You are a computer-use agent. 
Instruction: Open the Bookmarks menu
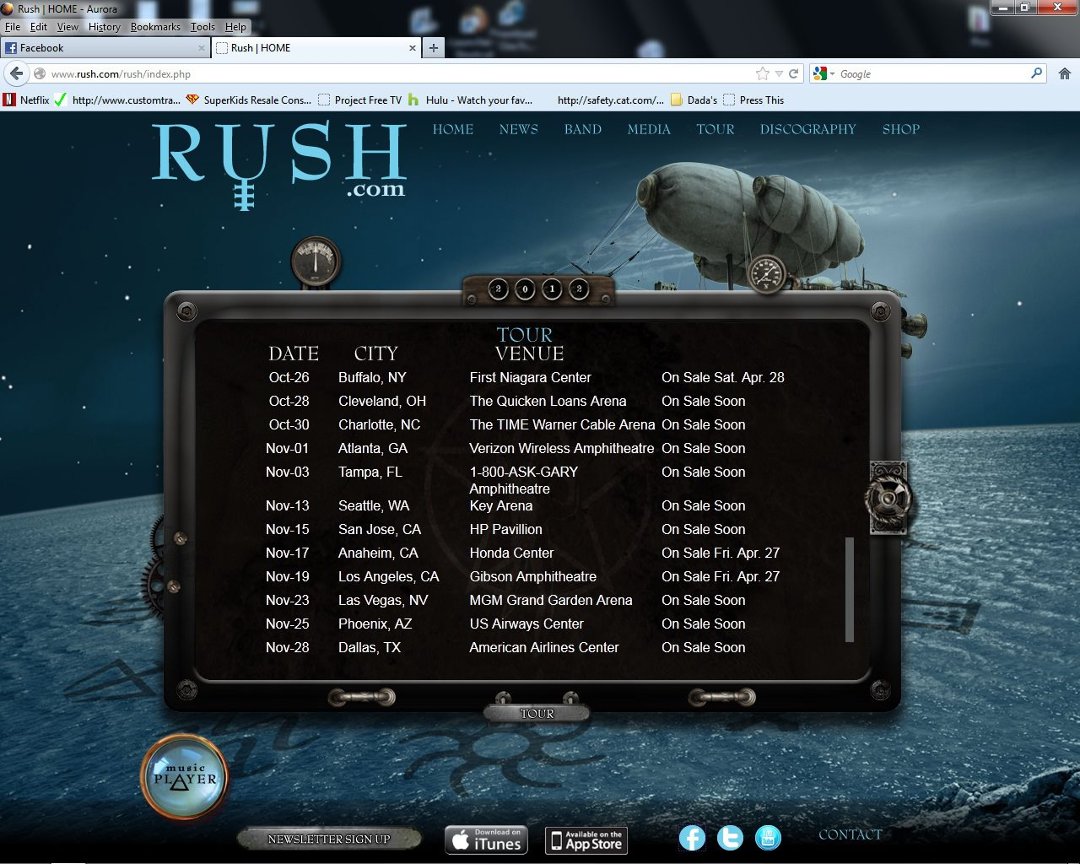(x=155, y=27)
